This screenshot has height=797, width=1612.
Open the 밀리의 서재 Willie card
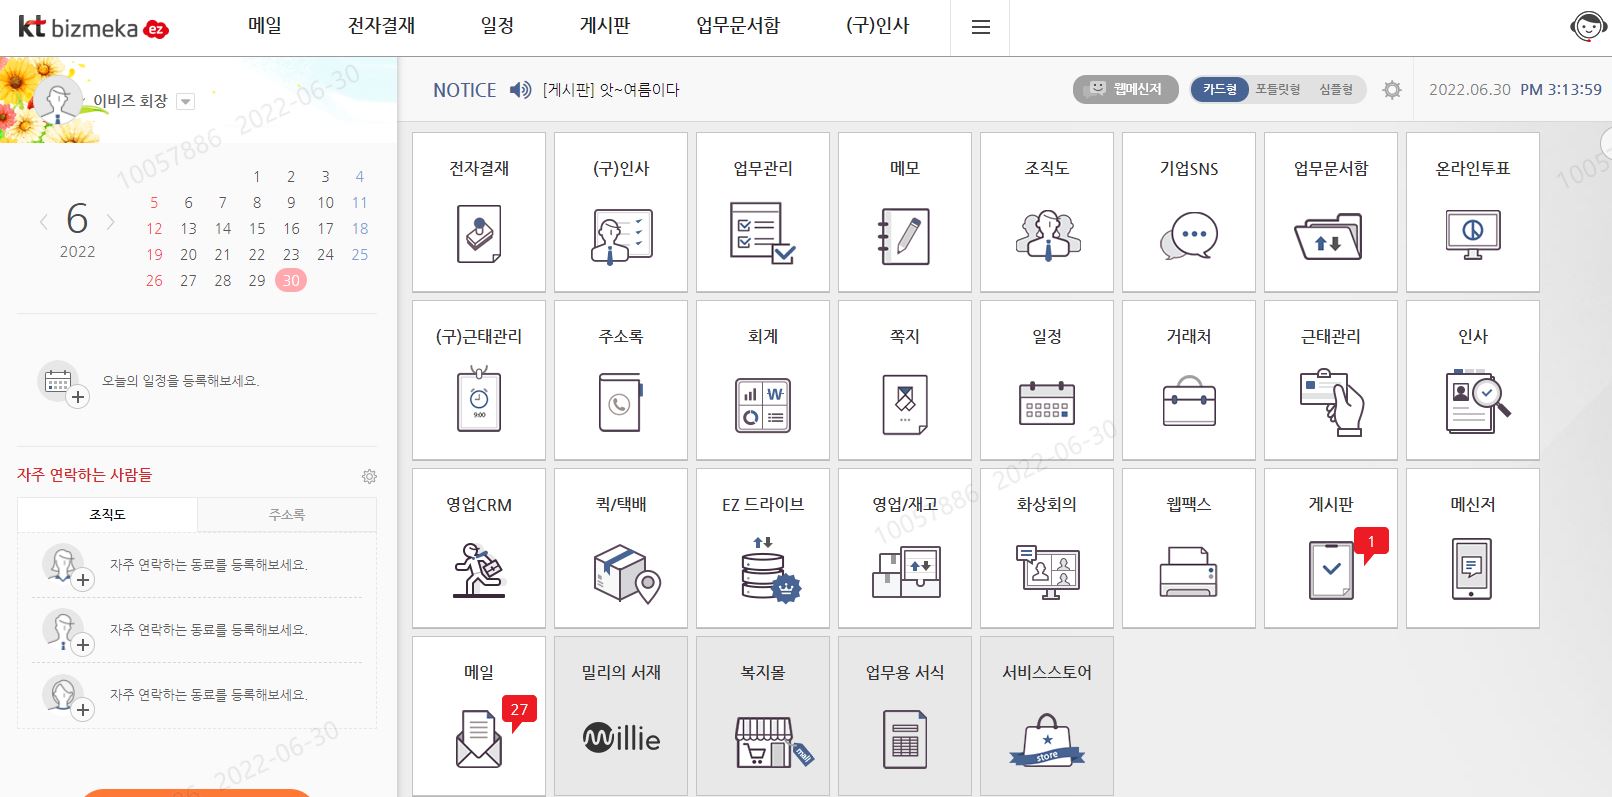click(x=621, y=737)
